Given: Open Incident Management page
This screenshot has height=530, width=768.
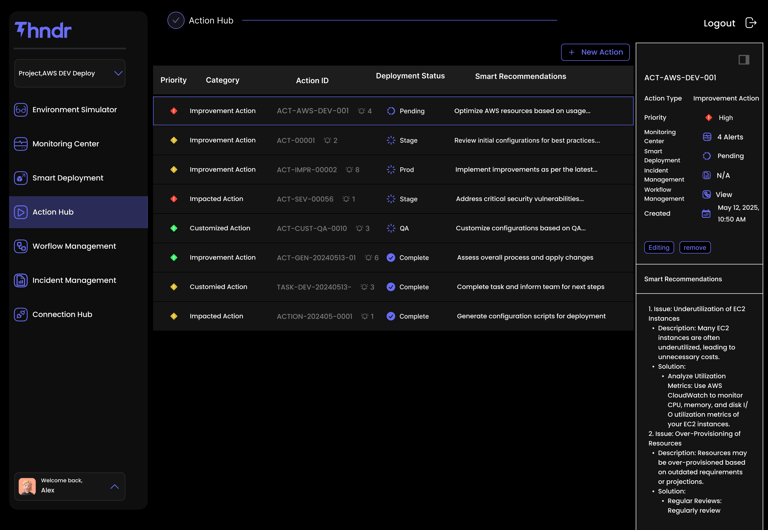Looking at the screenshot, I should 74,280.
